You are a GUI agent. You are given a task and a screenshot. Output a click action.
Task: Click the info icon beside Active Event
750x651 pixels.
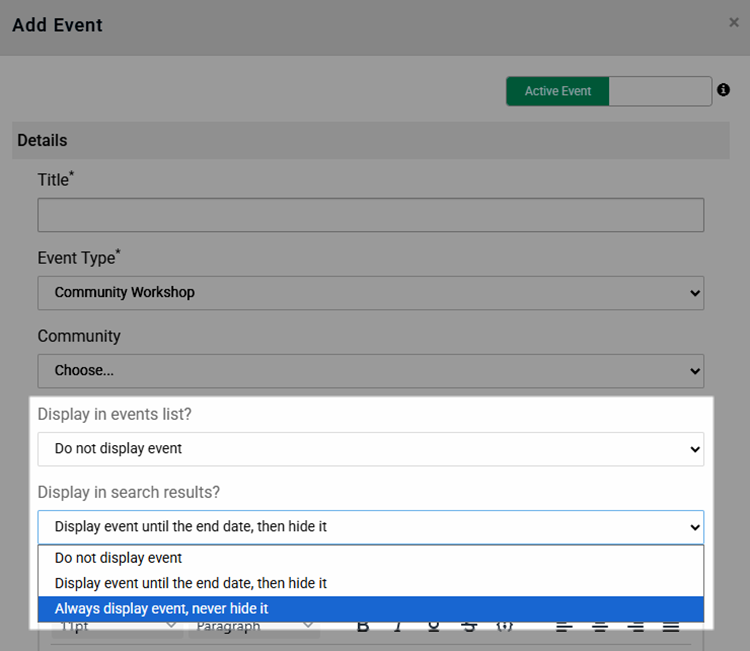[723, 91]
